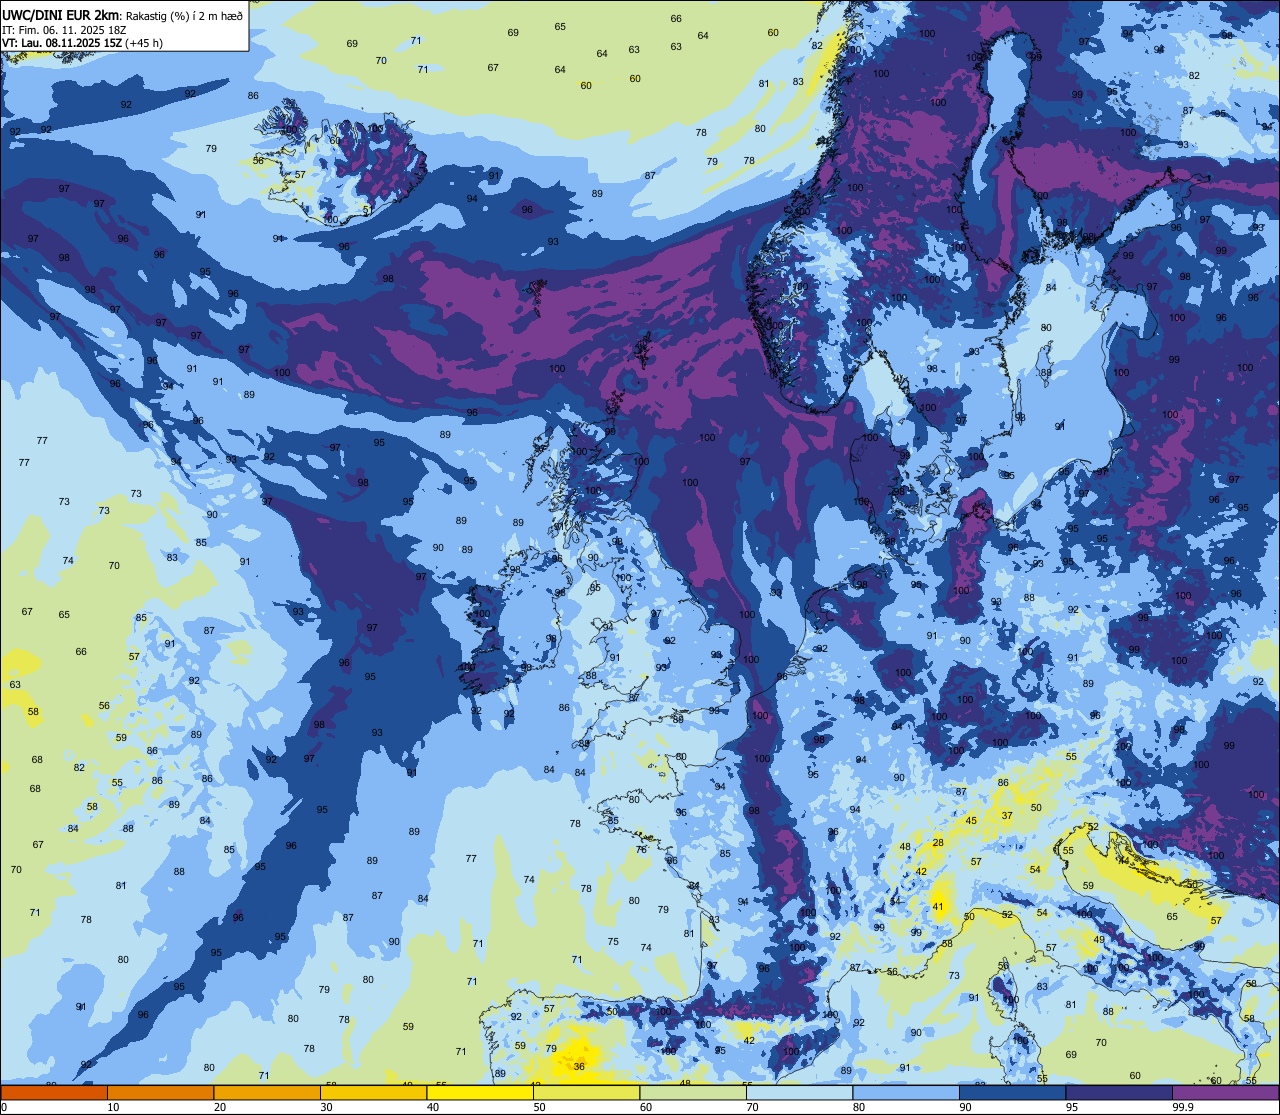Viewport: 1280px width, 1115px height.
Task: Select the navy 95–99.9 legend swatch
Action: pos(1119,1092)
